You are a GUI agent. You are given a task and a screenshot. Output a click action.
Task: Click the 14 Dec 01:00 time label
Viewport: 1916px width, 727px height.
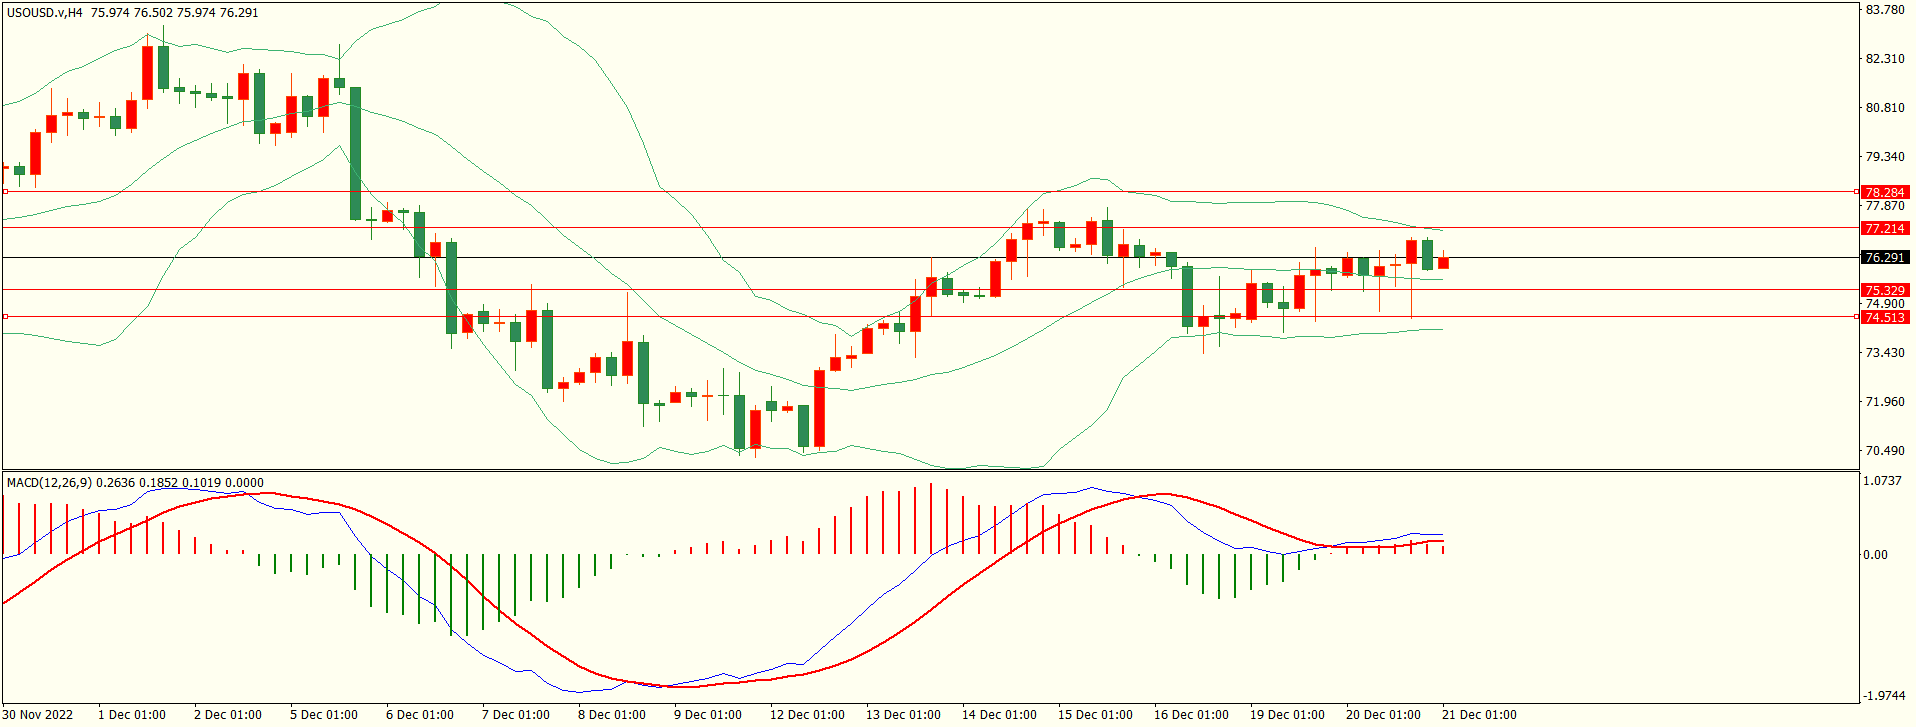[x=999, y=715]
